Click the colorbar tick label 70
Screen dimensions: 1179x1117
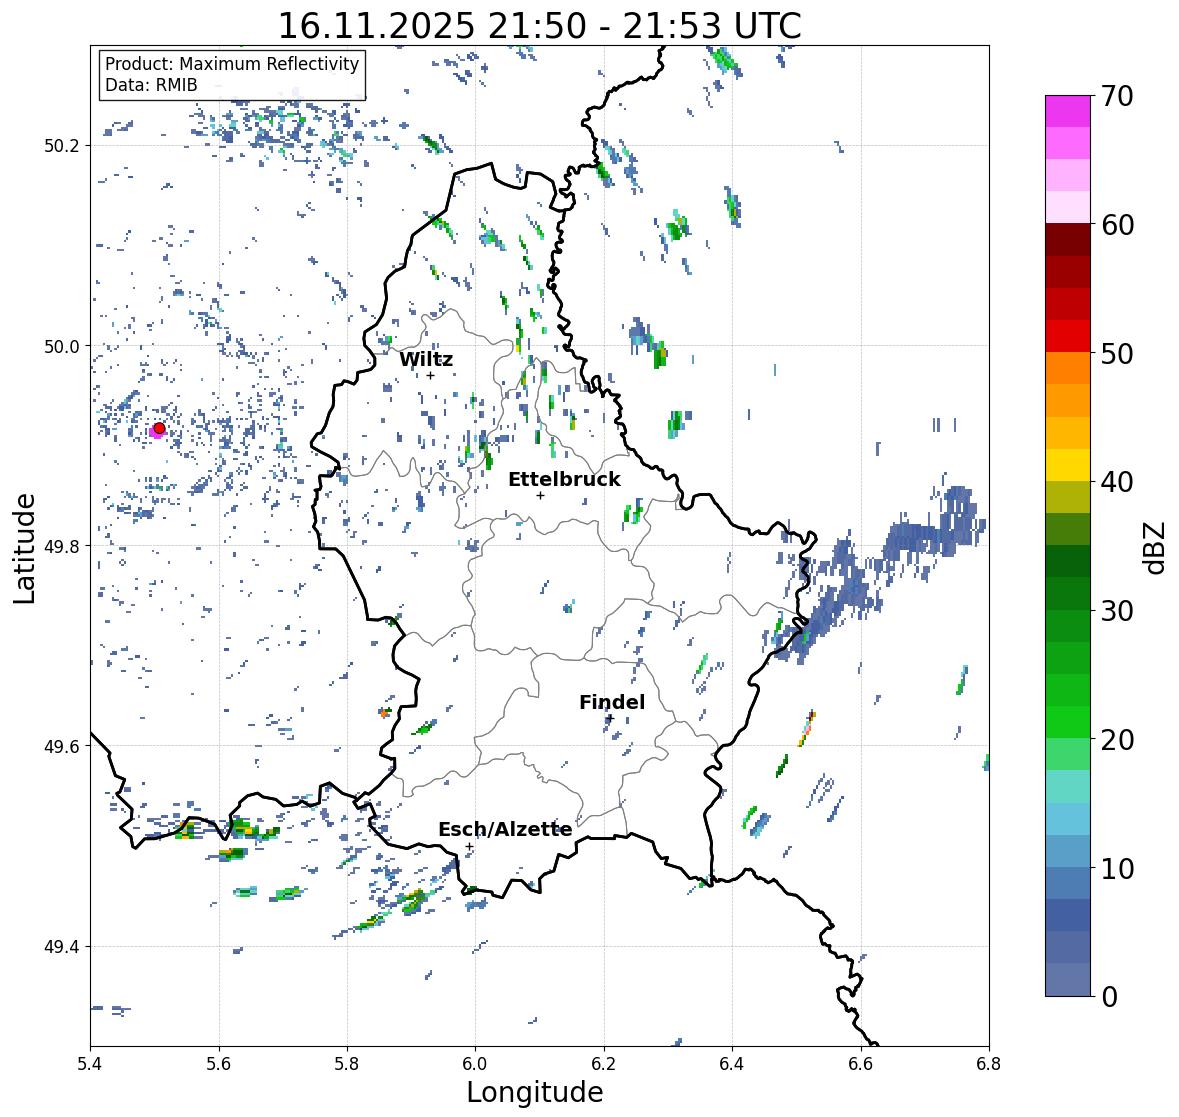tap(1117, 96)
